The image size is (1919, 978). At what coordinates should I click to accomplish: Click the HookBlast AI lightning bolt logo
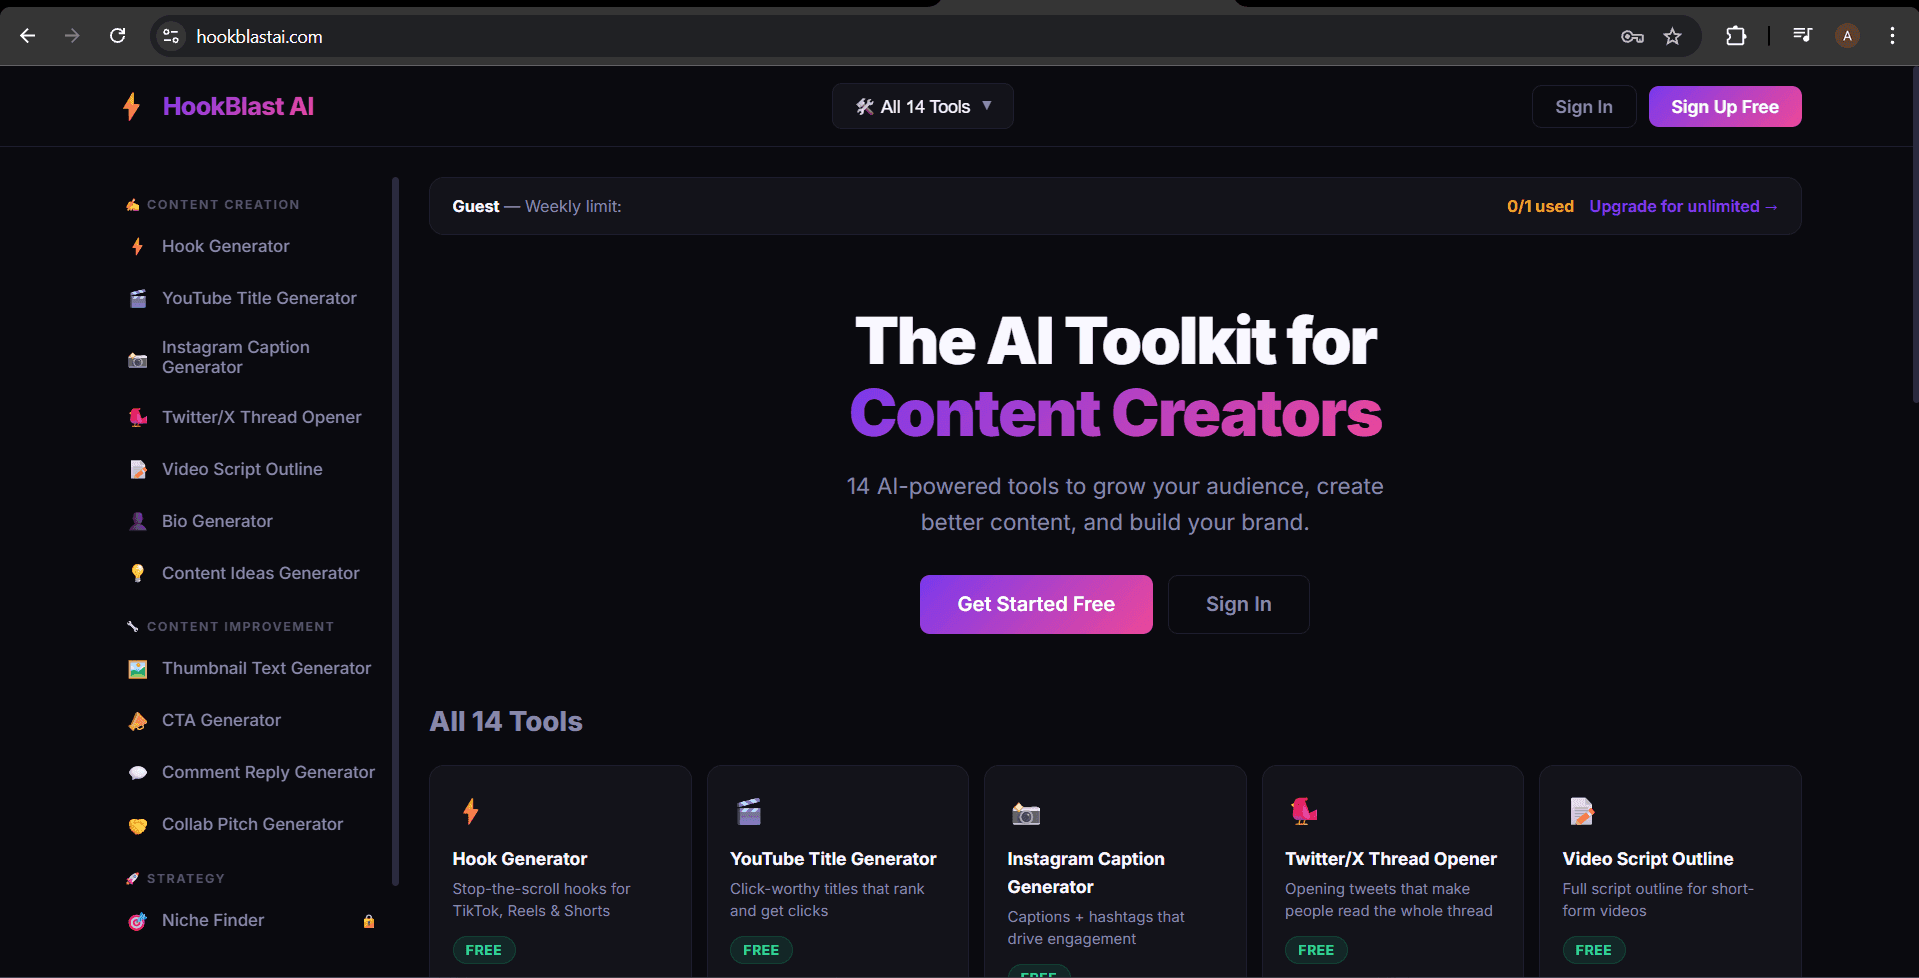click(131, 106)
